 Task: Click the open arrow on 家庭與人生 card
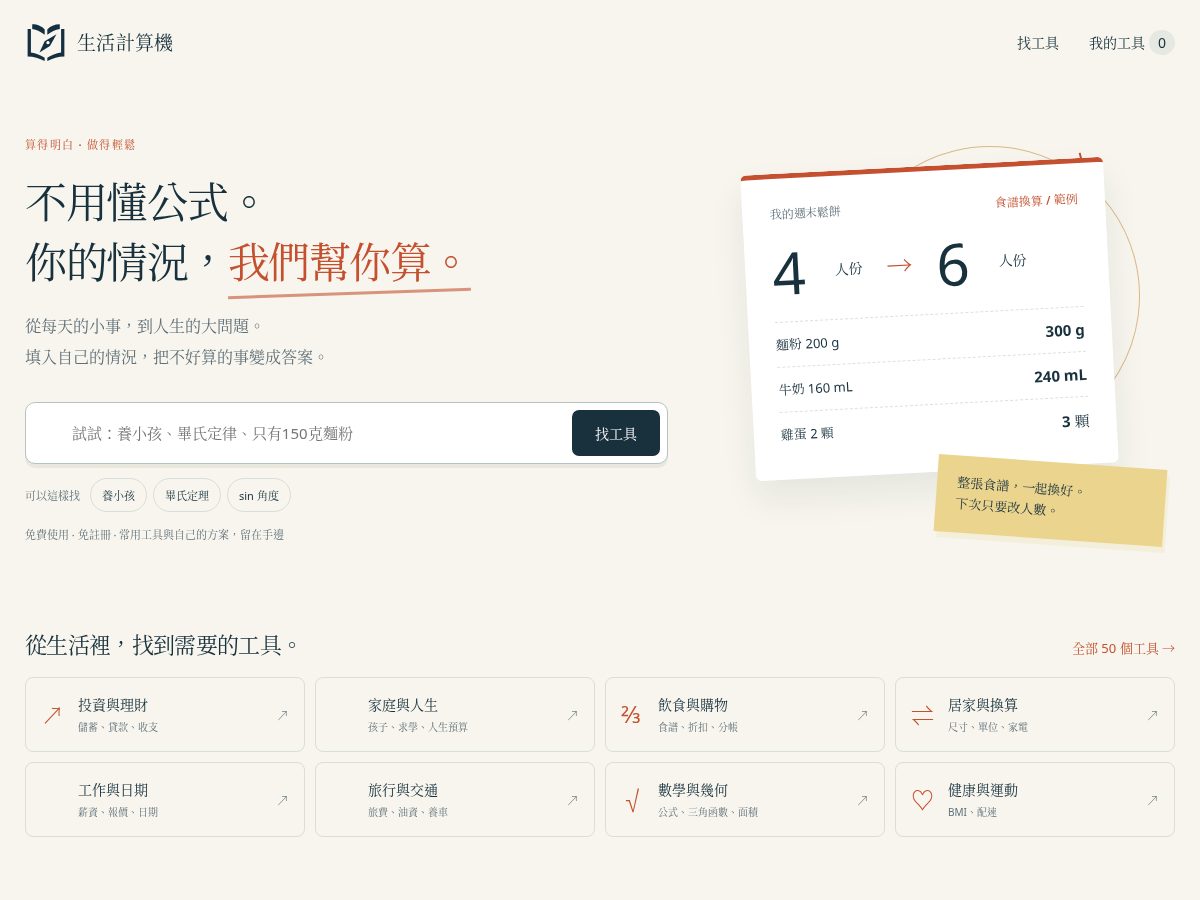[572, 715]
